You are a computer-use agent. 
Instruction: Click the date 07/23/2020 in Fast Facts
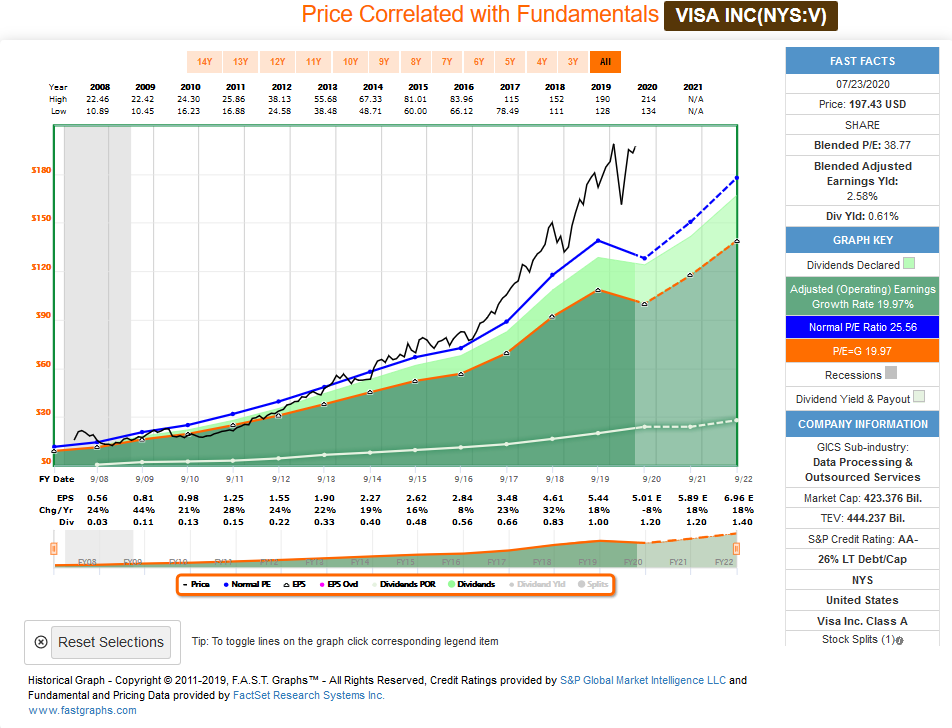862,84
